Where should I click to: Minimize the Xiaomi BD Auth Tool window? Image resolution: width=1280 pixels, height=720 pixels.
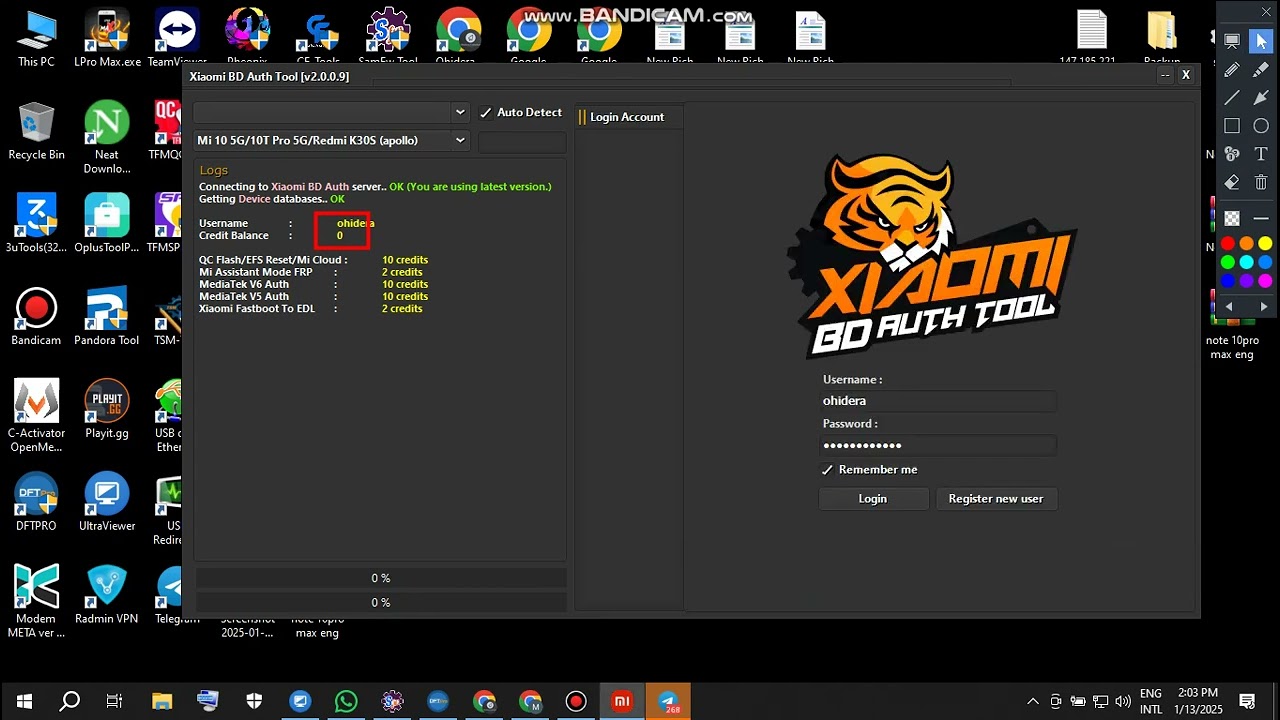tap(1165, 75)
